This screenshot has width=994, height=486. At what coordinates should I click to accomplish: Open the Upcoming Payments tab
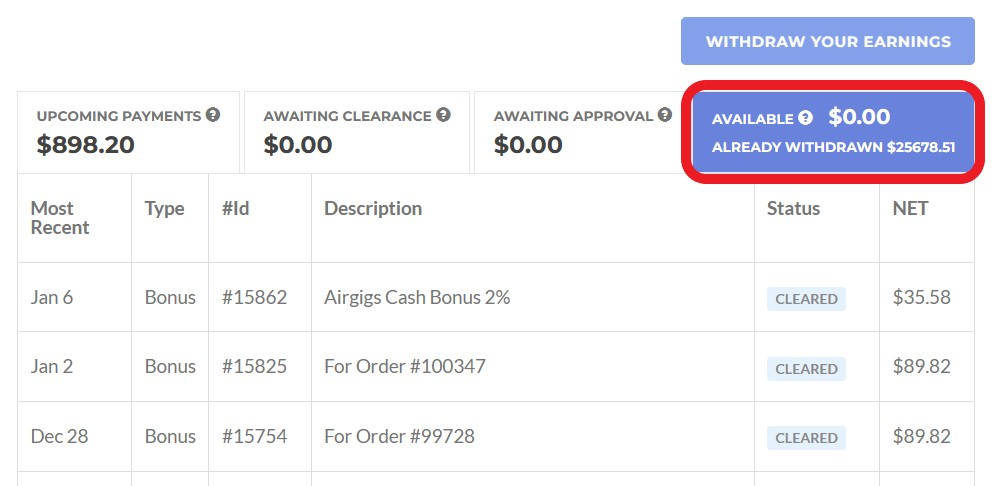click(128, 132)
